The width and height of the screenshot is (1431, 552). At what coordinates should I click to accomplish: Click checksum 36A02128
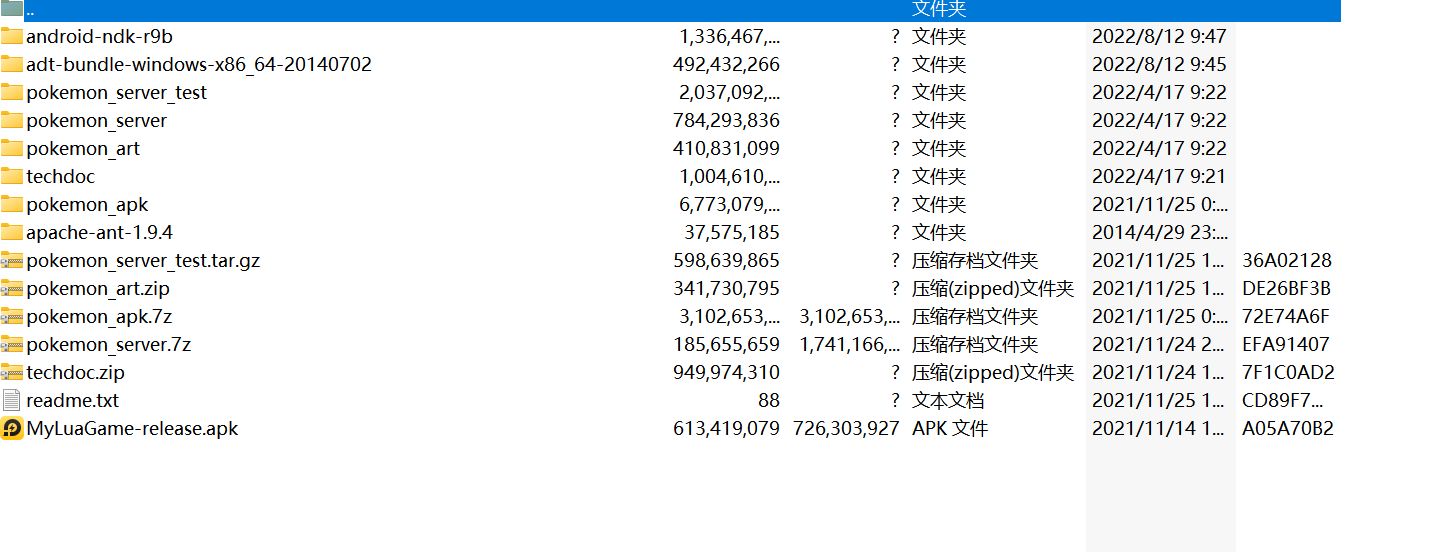pos(1287,261)
